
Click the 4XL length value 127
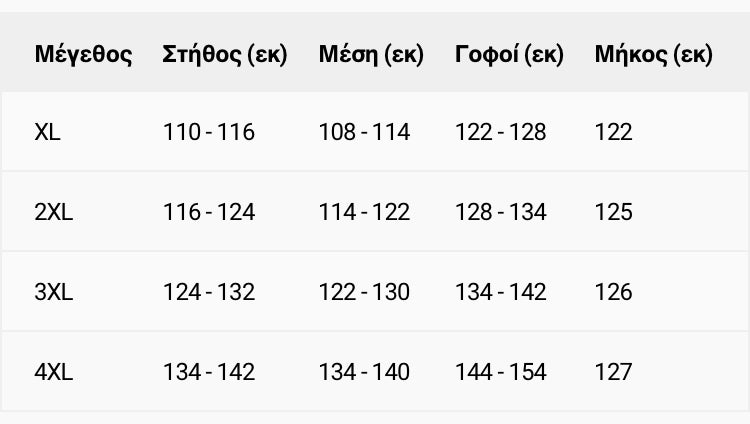[x=613, y=372]
